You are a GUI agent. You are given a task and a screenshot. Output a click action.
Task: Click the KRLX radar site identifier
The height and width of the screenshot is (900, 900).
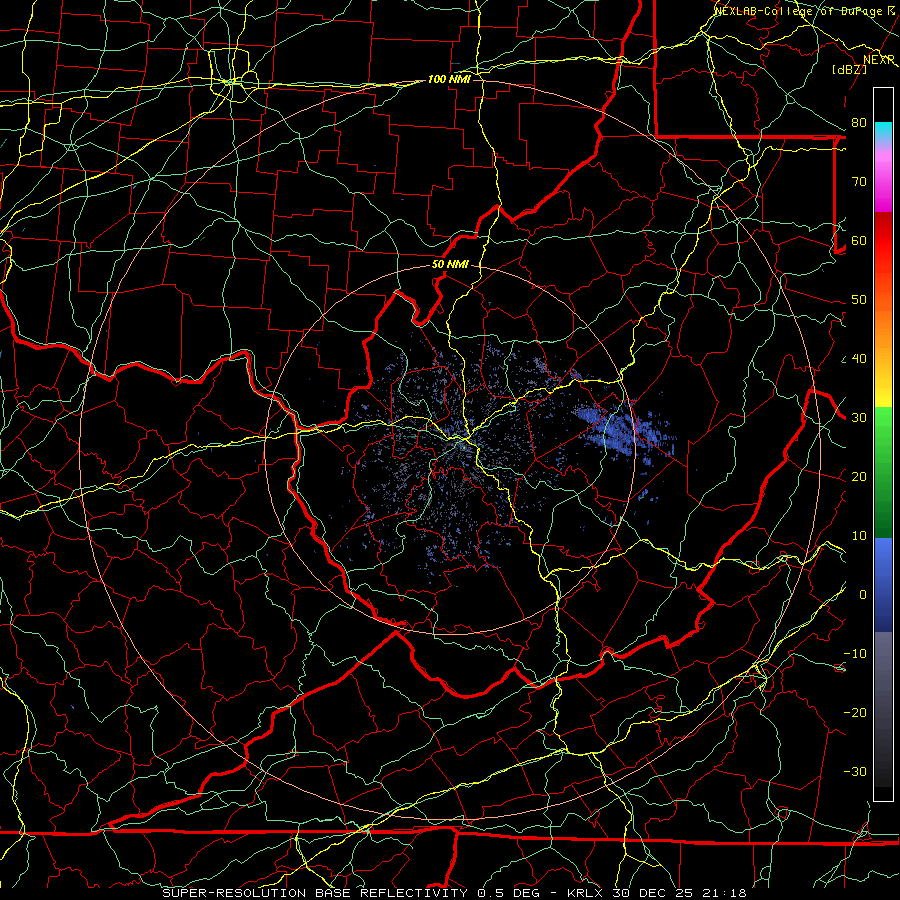pyautogui.click(x=586, y=893)
